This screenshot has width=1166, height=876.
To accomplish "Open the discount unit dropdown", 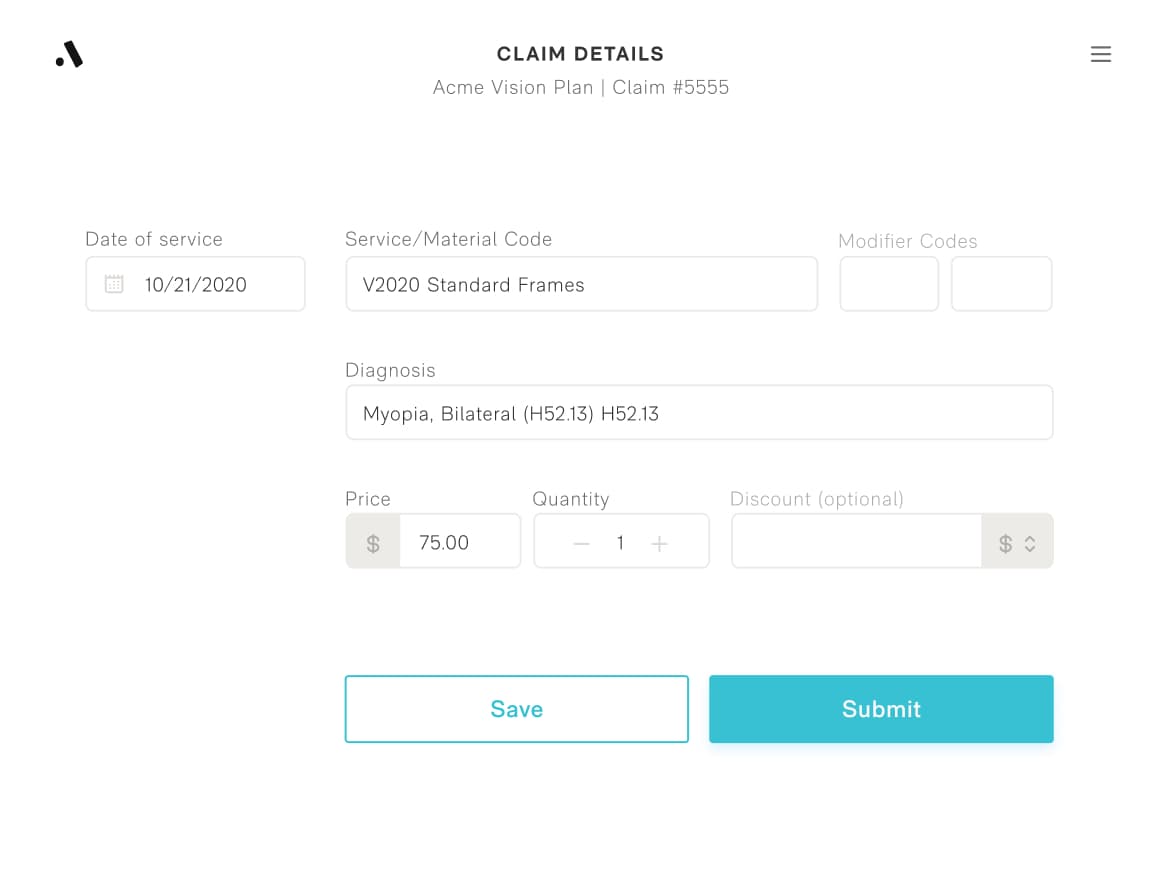I will [1017, 543].
